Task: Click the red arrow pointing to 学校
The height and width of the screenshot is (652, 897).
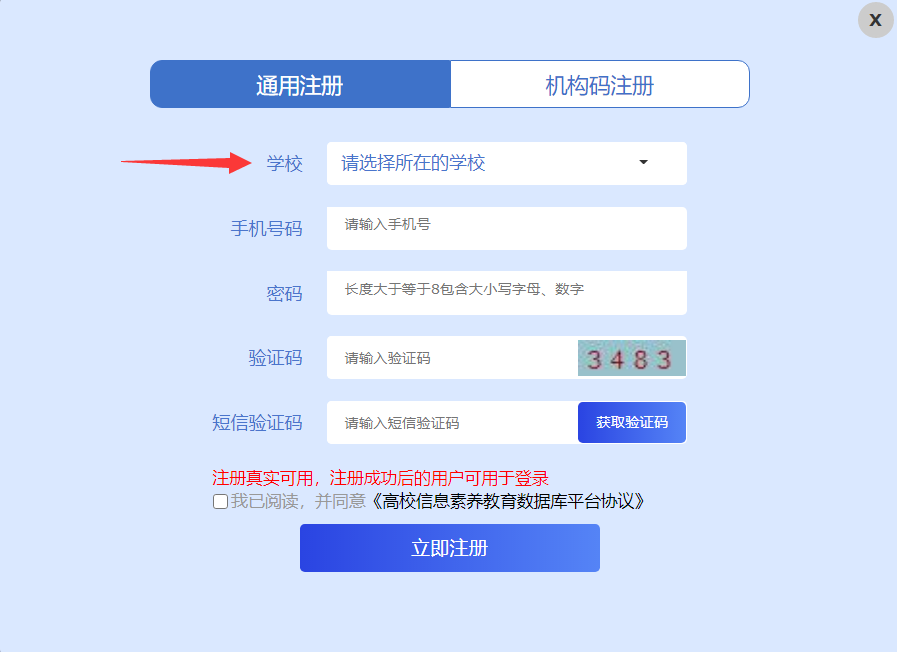Action: coord(186,162)
